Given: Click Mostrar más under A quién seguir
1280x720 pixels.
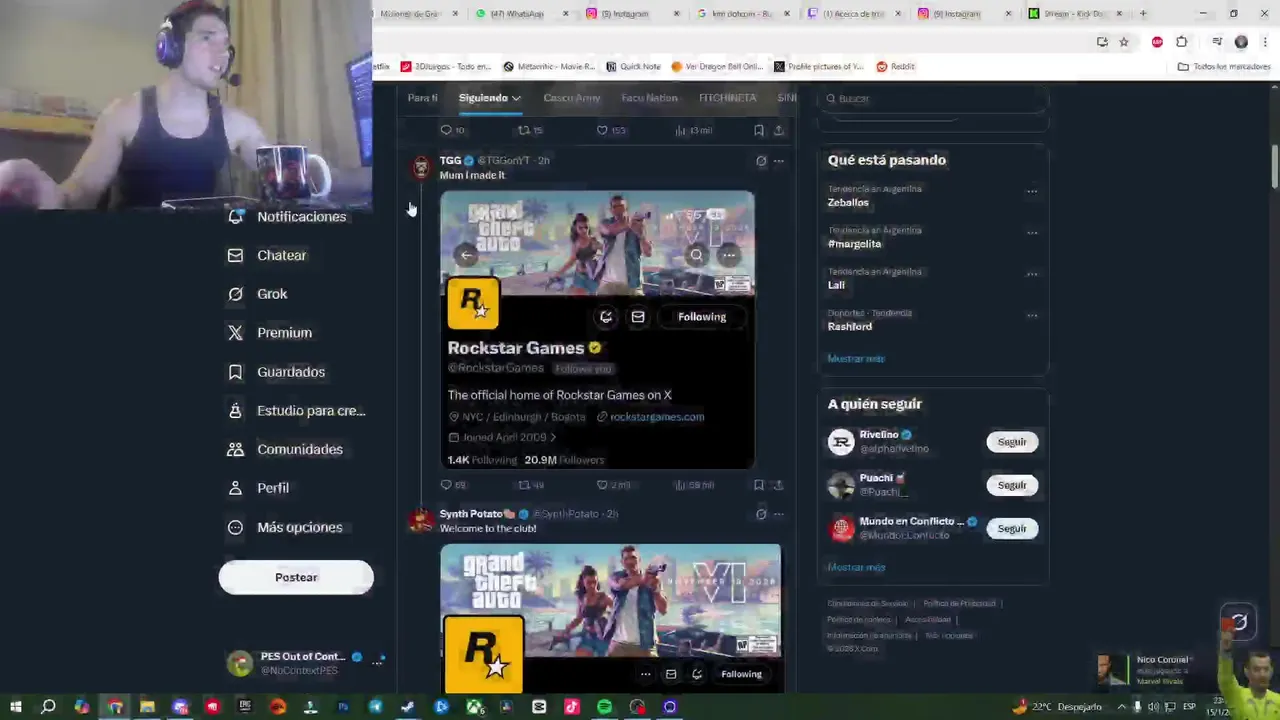Looking at the screenshot, I should pyautogui.click(x=856, y=567).
